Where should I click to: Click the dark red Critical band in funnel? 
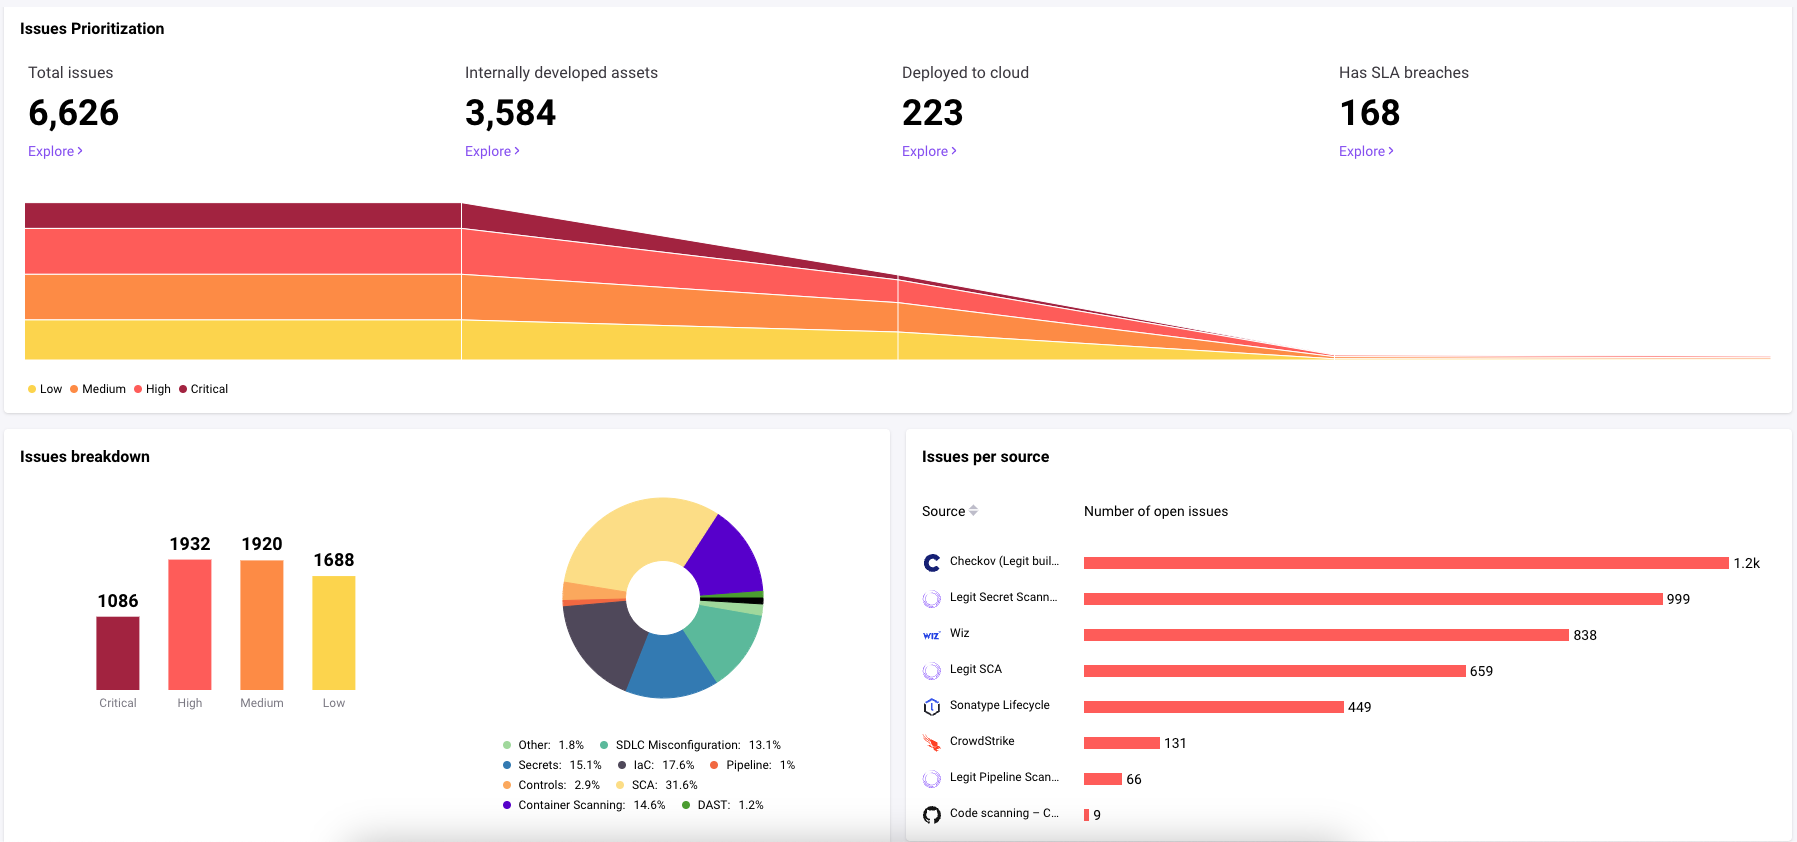(243, 216)
